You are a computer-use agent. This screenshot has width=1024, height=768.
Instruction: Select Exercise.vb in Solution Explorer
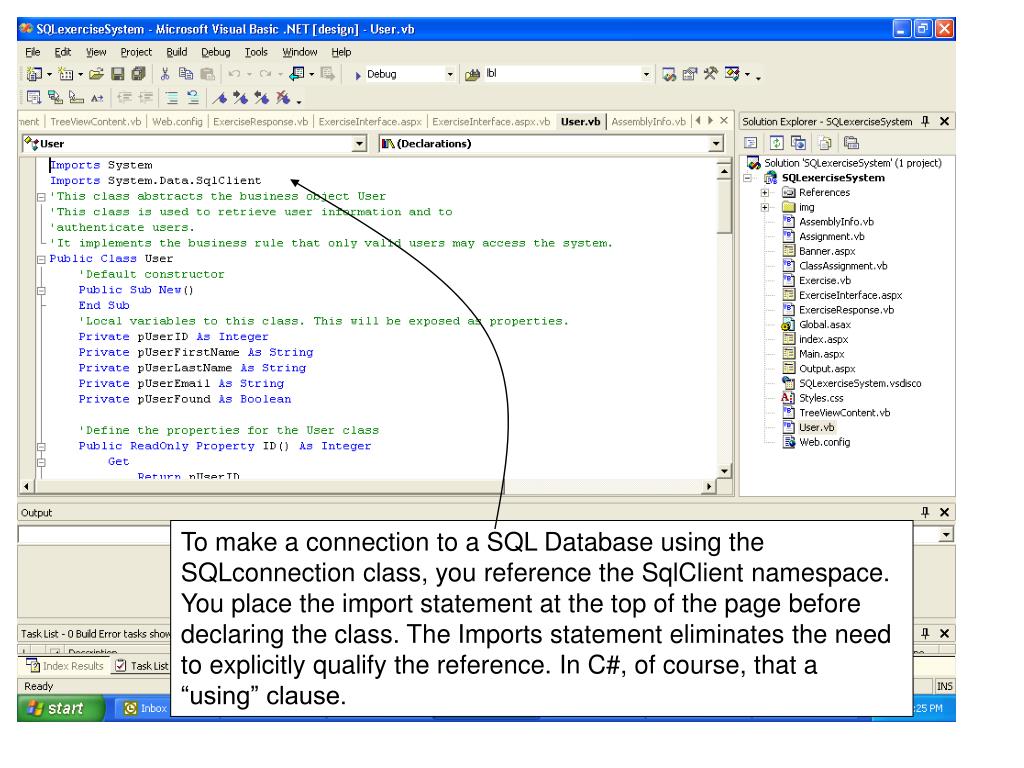coord(825,281)
